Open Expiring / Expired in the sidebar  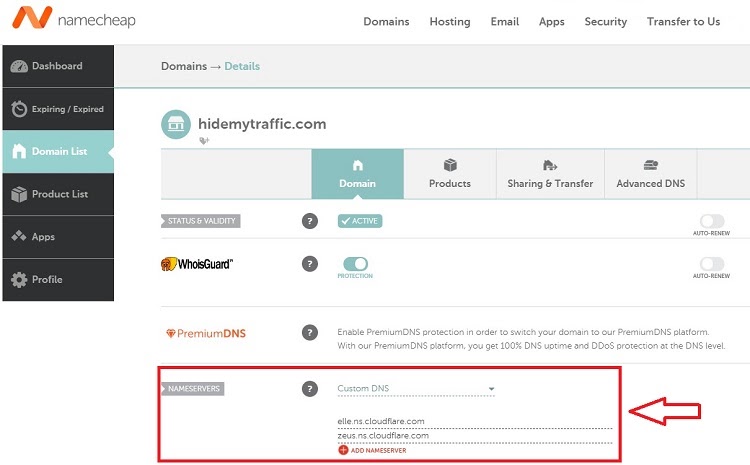(58, 109)
